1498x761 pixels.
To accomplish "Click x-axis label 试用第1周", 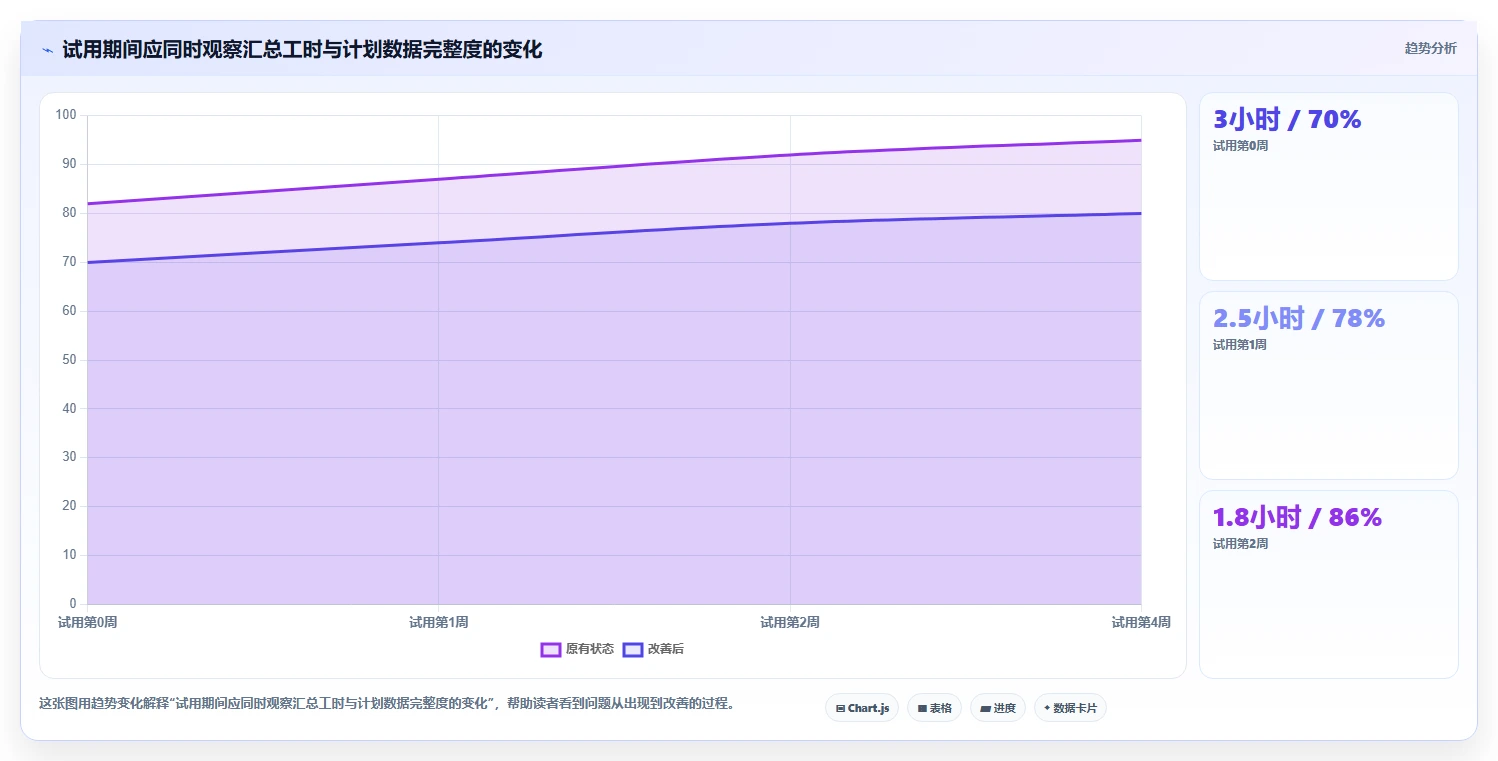I will point(438,622).
